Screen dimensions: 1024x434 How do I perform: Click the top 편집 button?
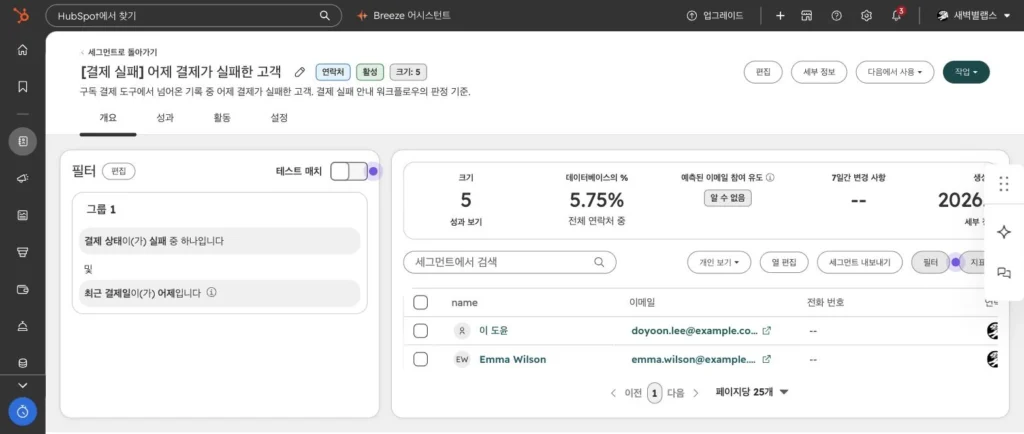[x=763, y=72]
